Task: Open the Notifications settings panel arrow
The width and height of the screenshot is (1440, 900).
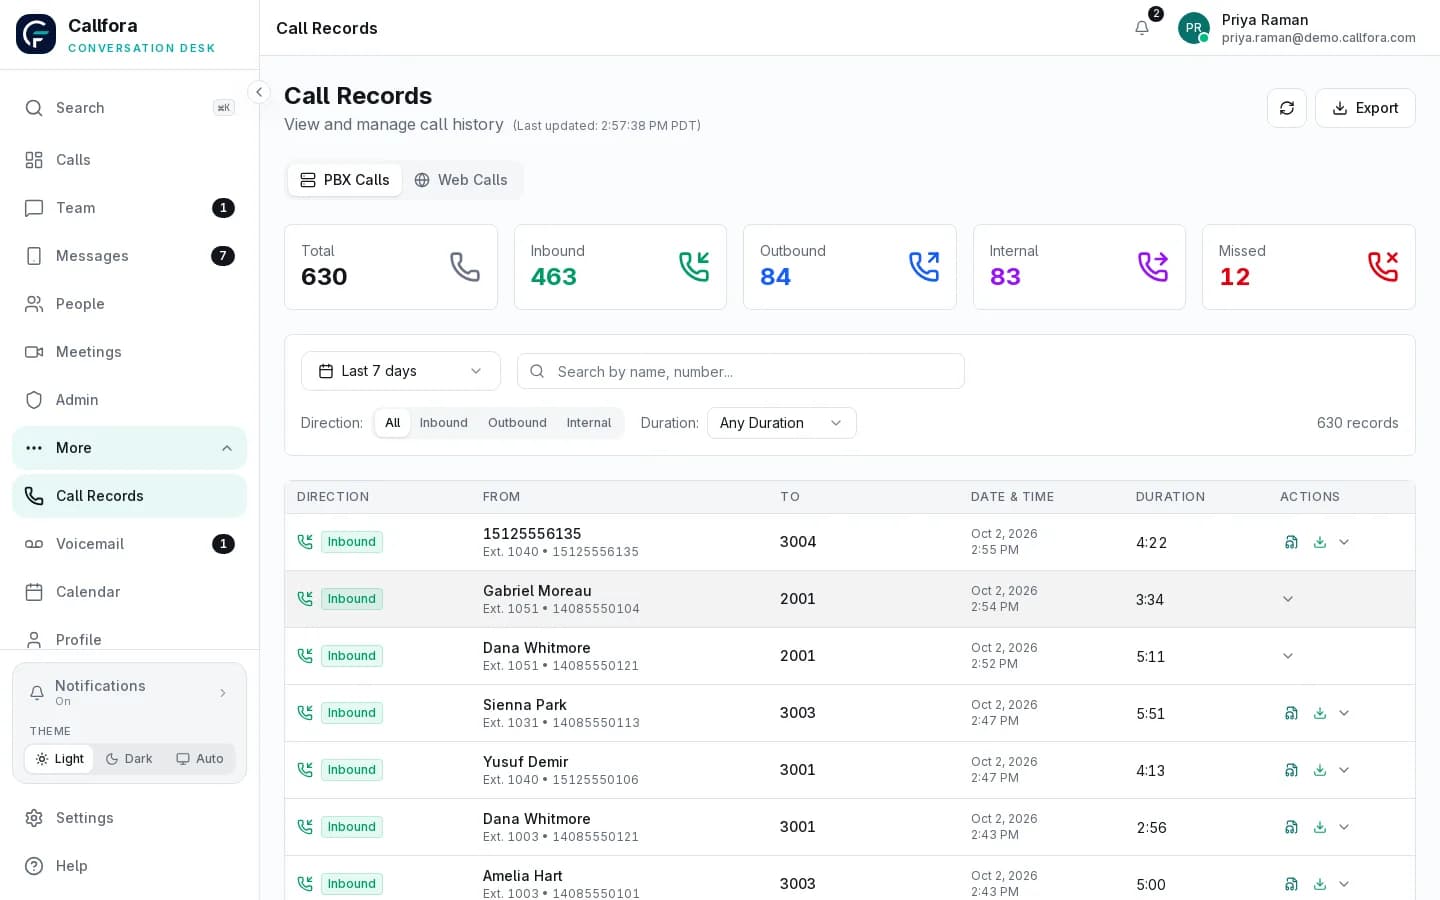Action: (223, 693)
